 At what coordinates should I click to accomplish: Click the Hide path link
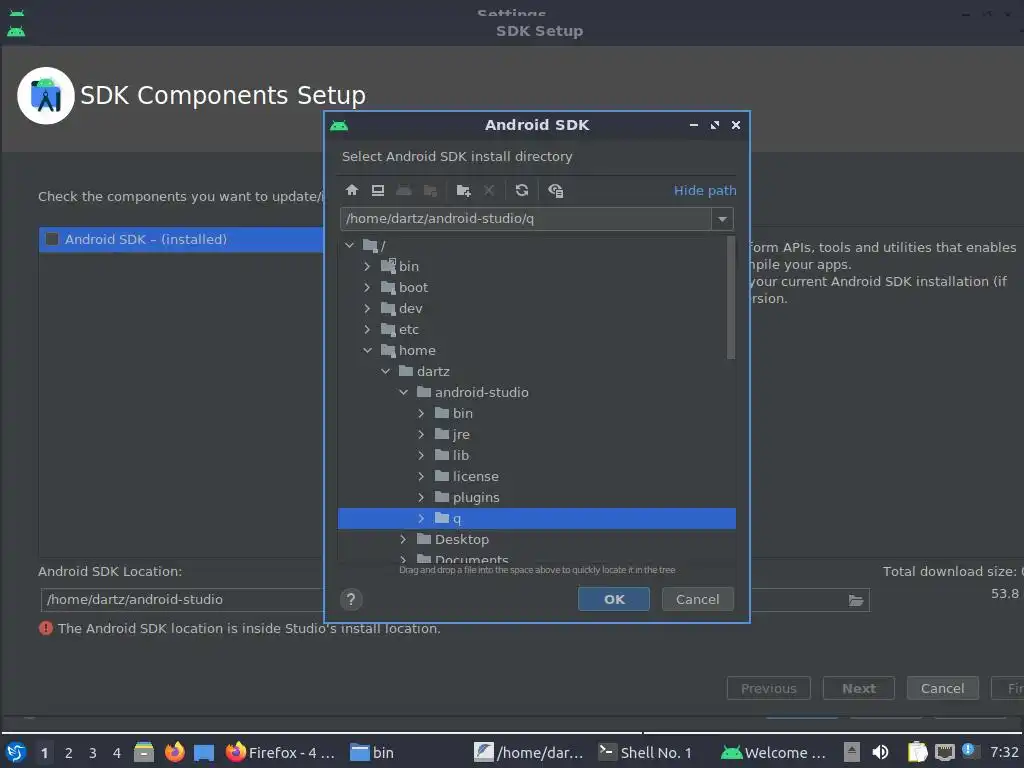pos(705,190)
